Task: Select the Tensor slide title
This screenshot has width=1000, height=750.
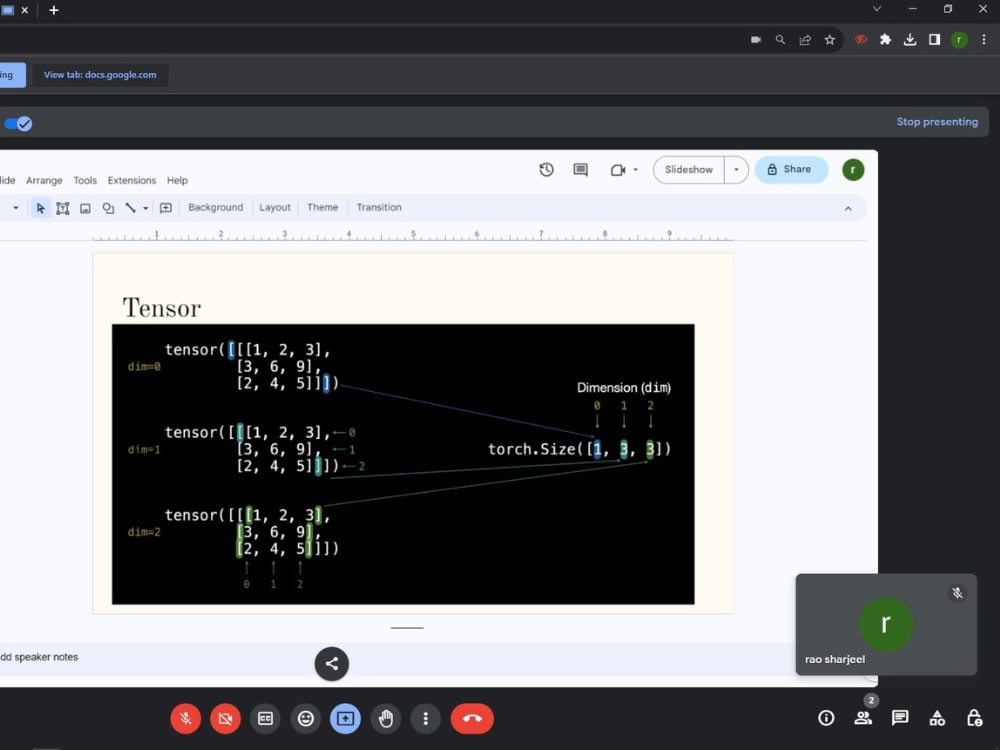Action: [161, 308]
